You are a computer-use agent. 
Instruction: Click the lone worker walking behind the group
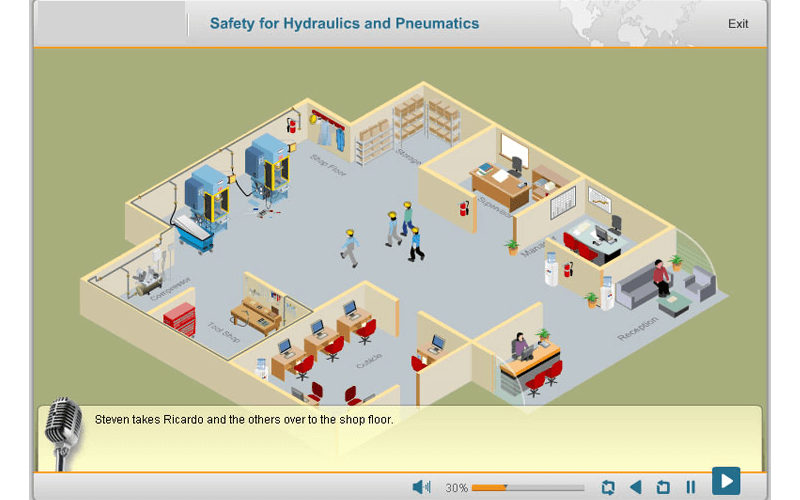(x=350, y=247)
